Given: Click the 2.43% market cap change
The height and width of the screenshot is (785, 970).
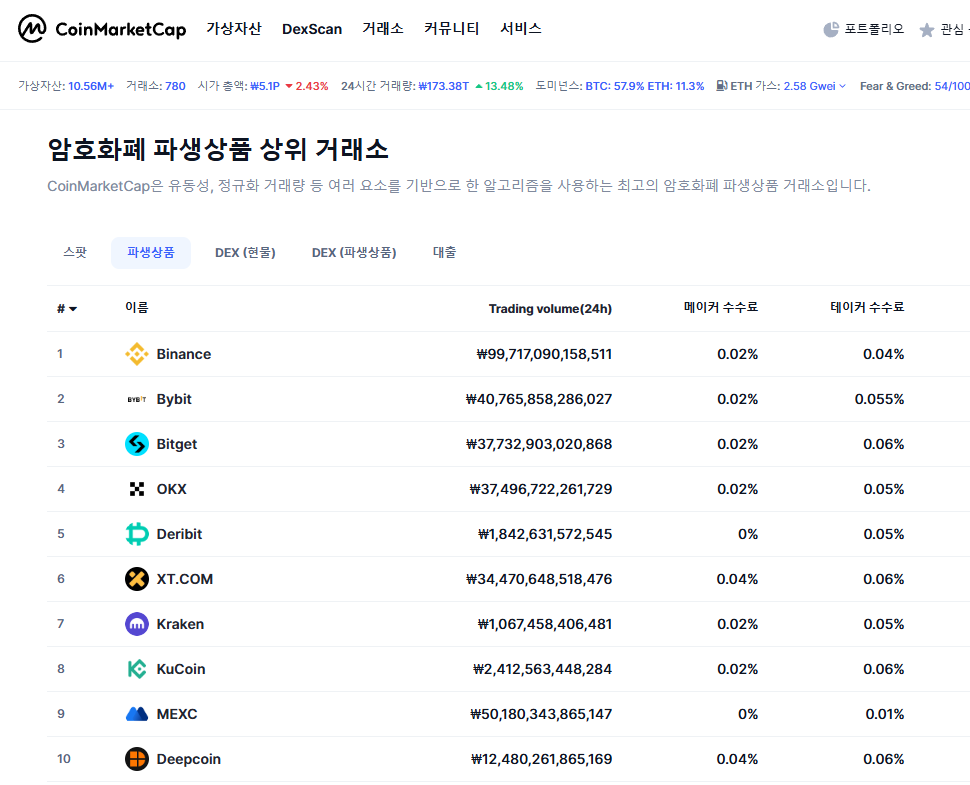Looking at the screenshot, I should tap(307, 86).
